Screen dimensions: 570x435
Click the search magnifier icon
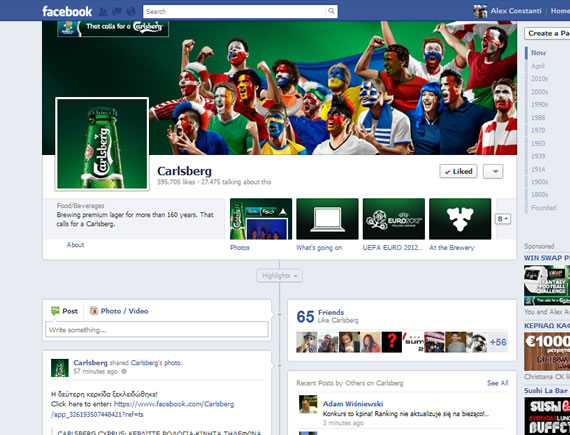[x=331, y=11]
